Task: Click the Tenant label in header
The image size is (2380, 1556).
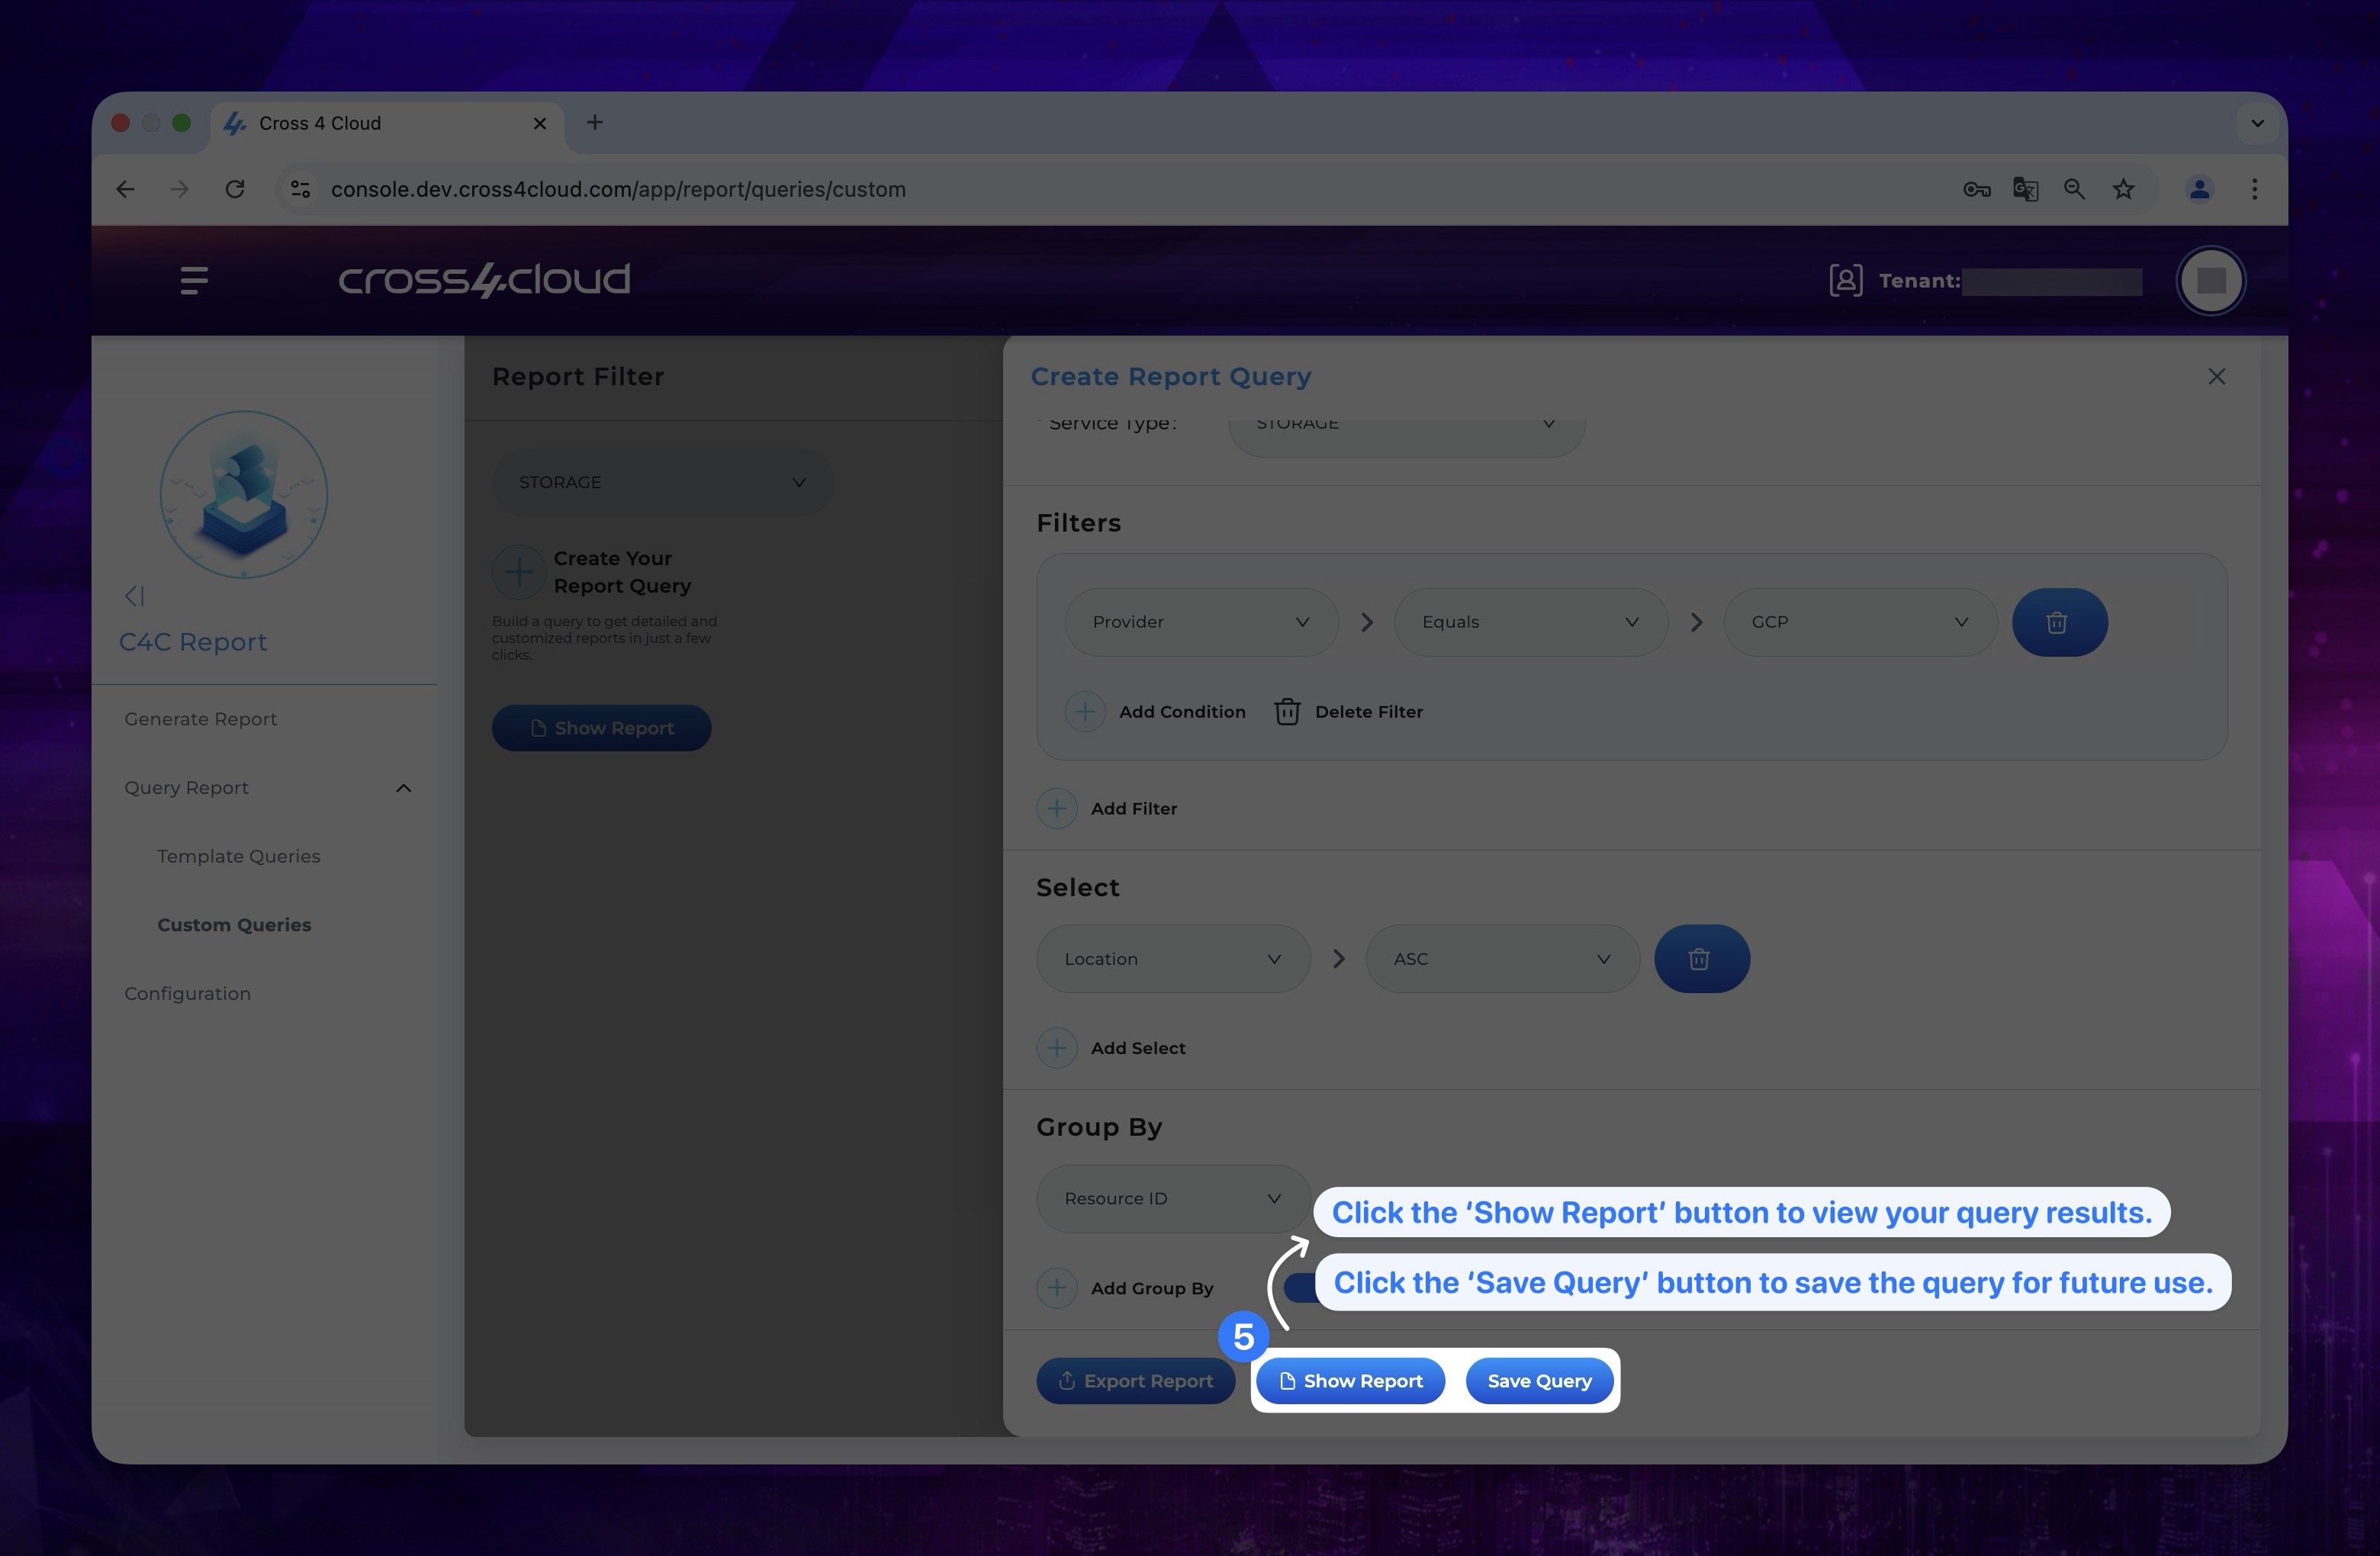Action: (x=1919, y=281)
